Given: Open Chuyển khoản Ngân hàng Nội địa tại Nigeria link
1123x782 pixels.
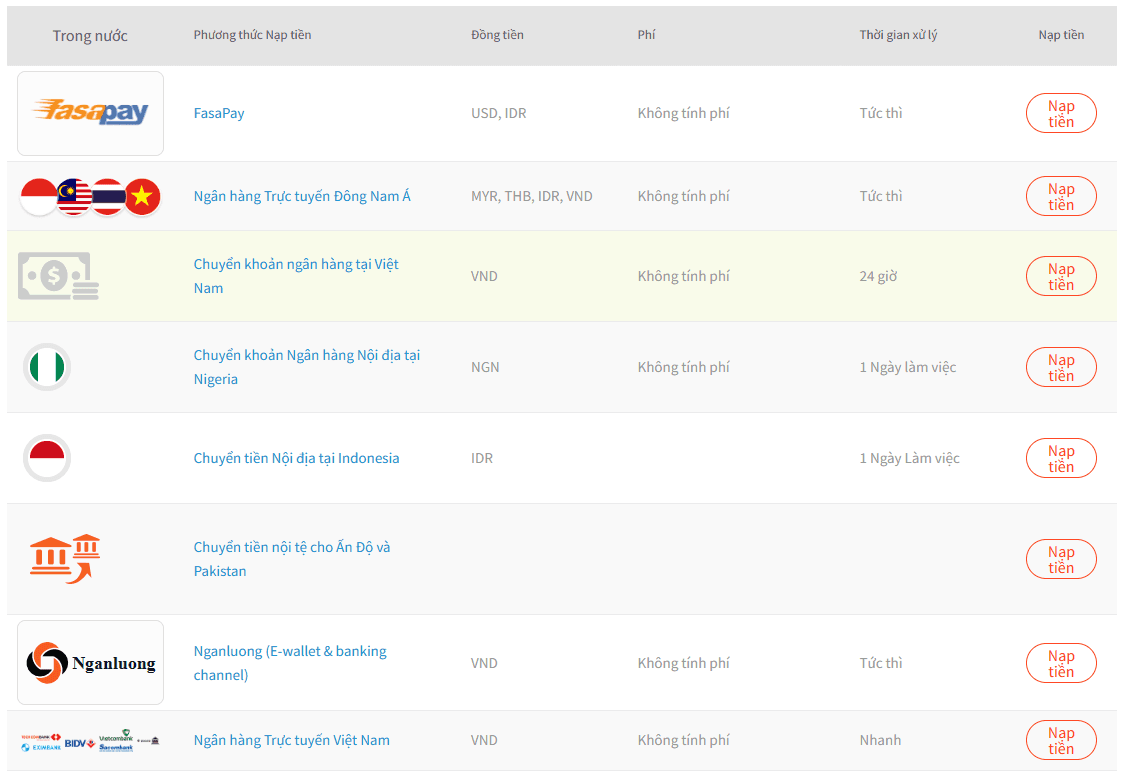Looking at the screenshot, I should click(307, 367).
